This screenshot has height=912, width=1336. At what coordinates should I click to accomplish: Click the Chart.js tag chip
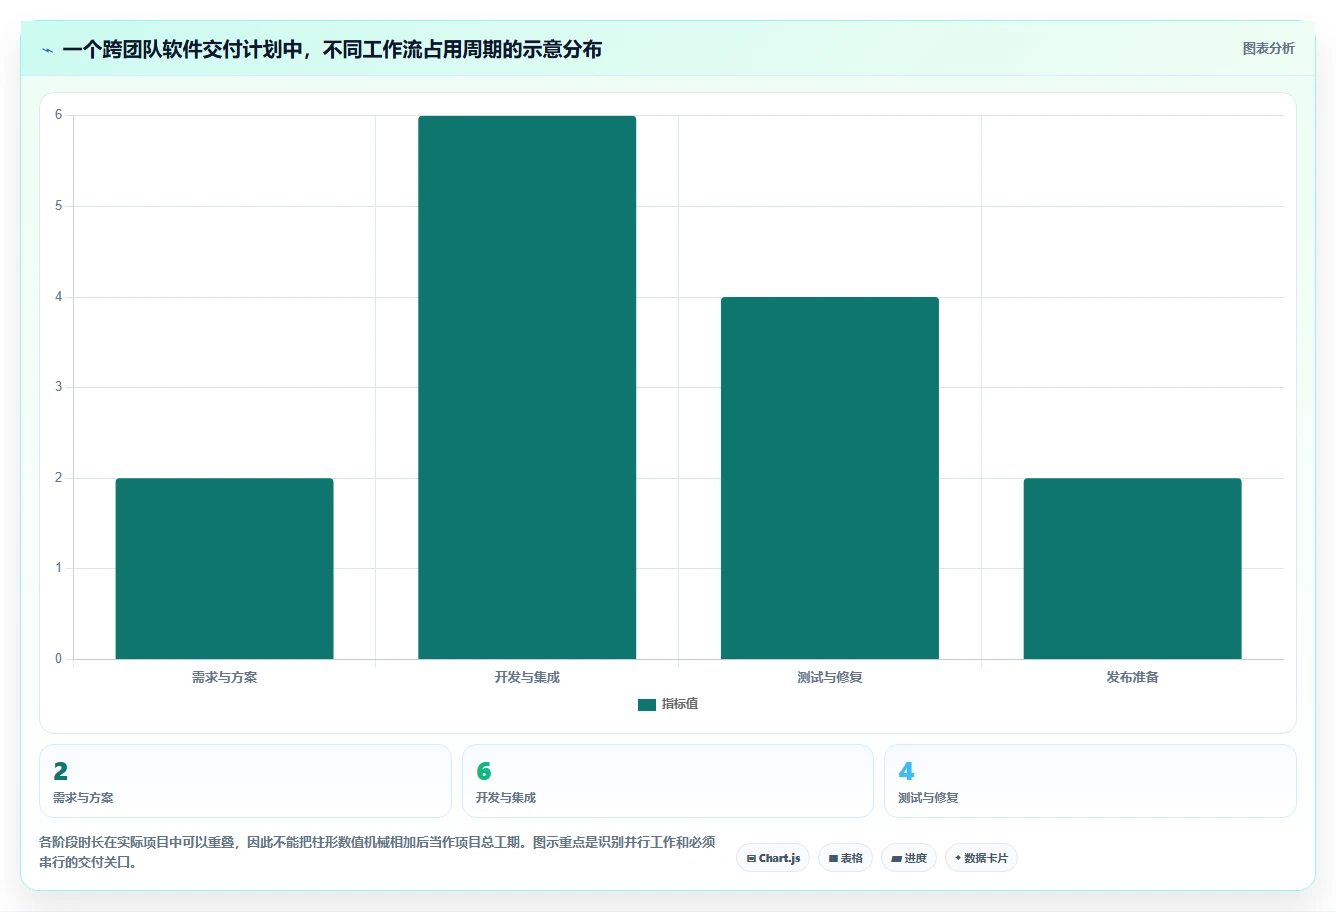(773, 858)
